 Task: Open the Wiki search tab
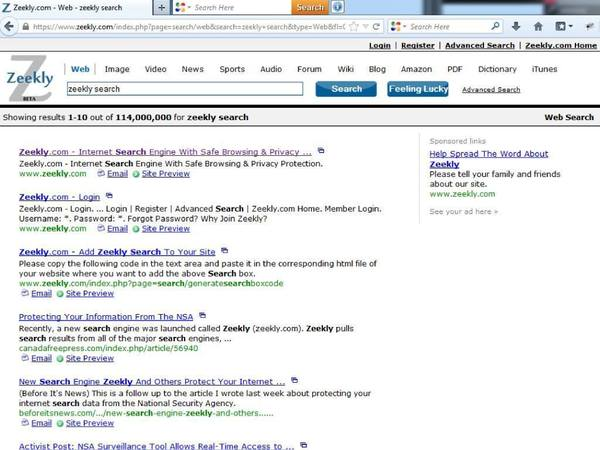click(x=346, y=69)
